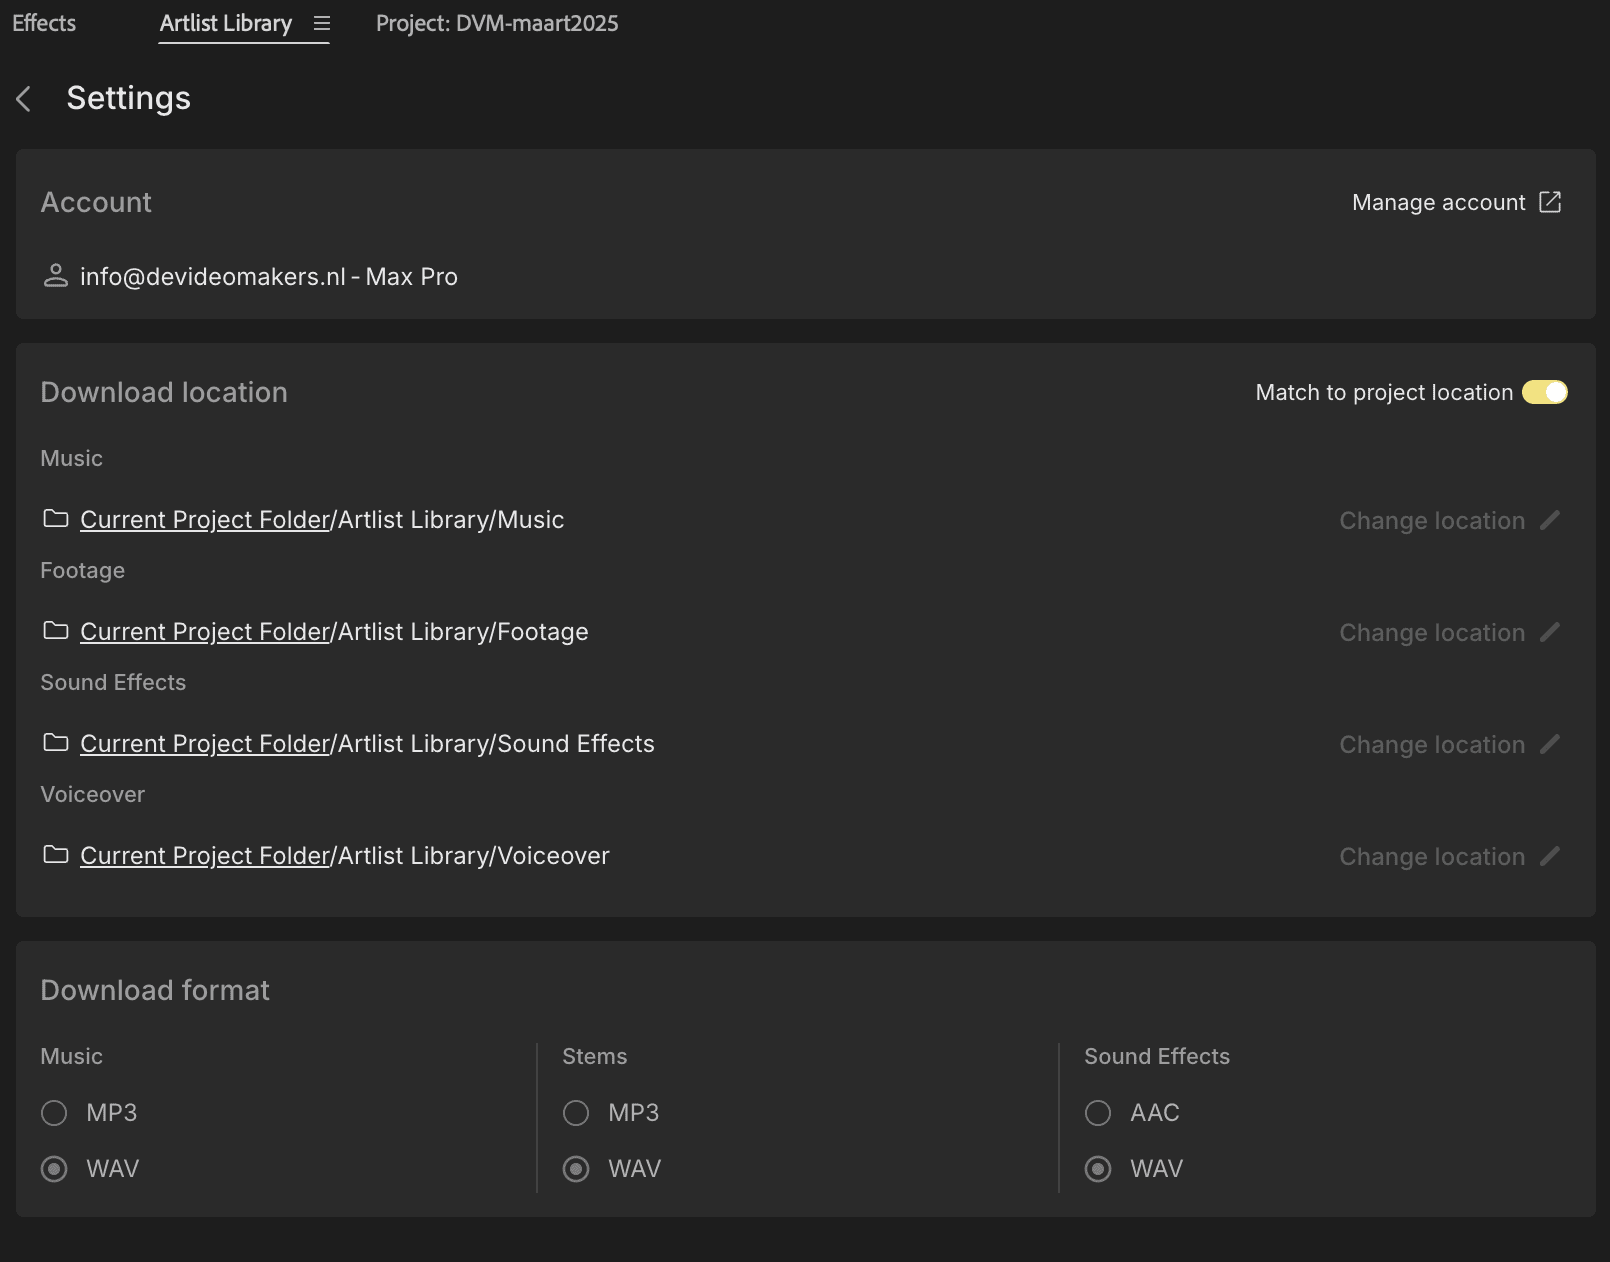The image size is (1610, 1262).
Task: Click the pencil icon for Music location
Action: (x=1549, y=520)
